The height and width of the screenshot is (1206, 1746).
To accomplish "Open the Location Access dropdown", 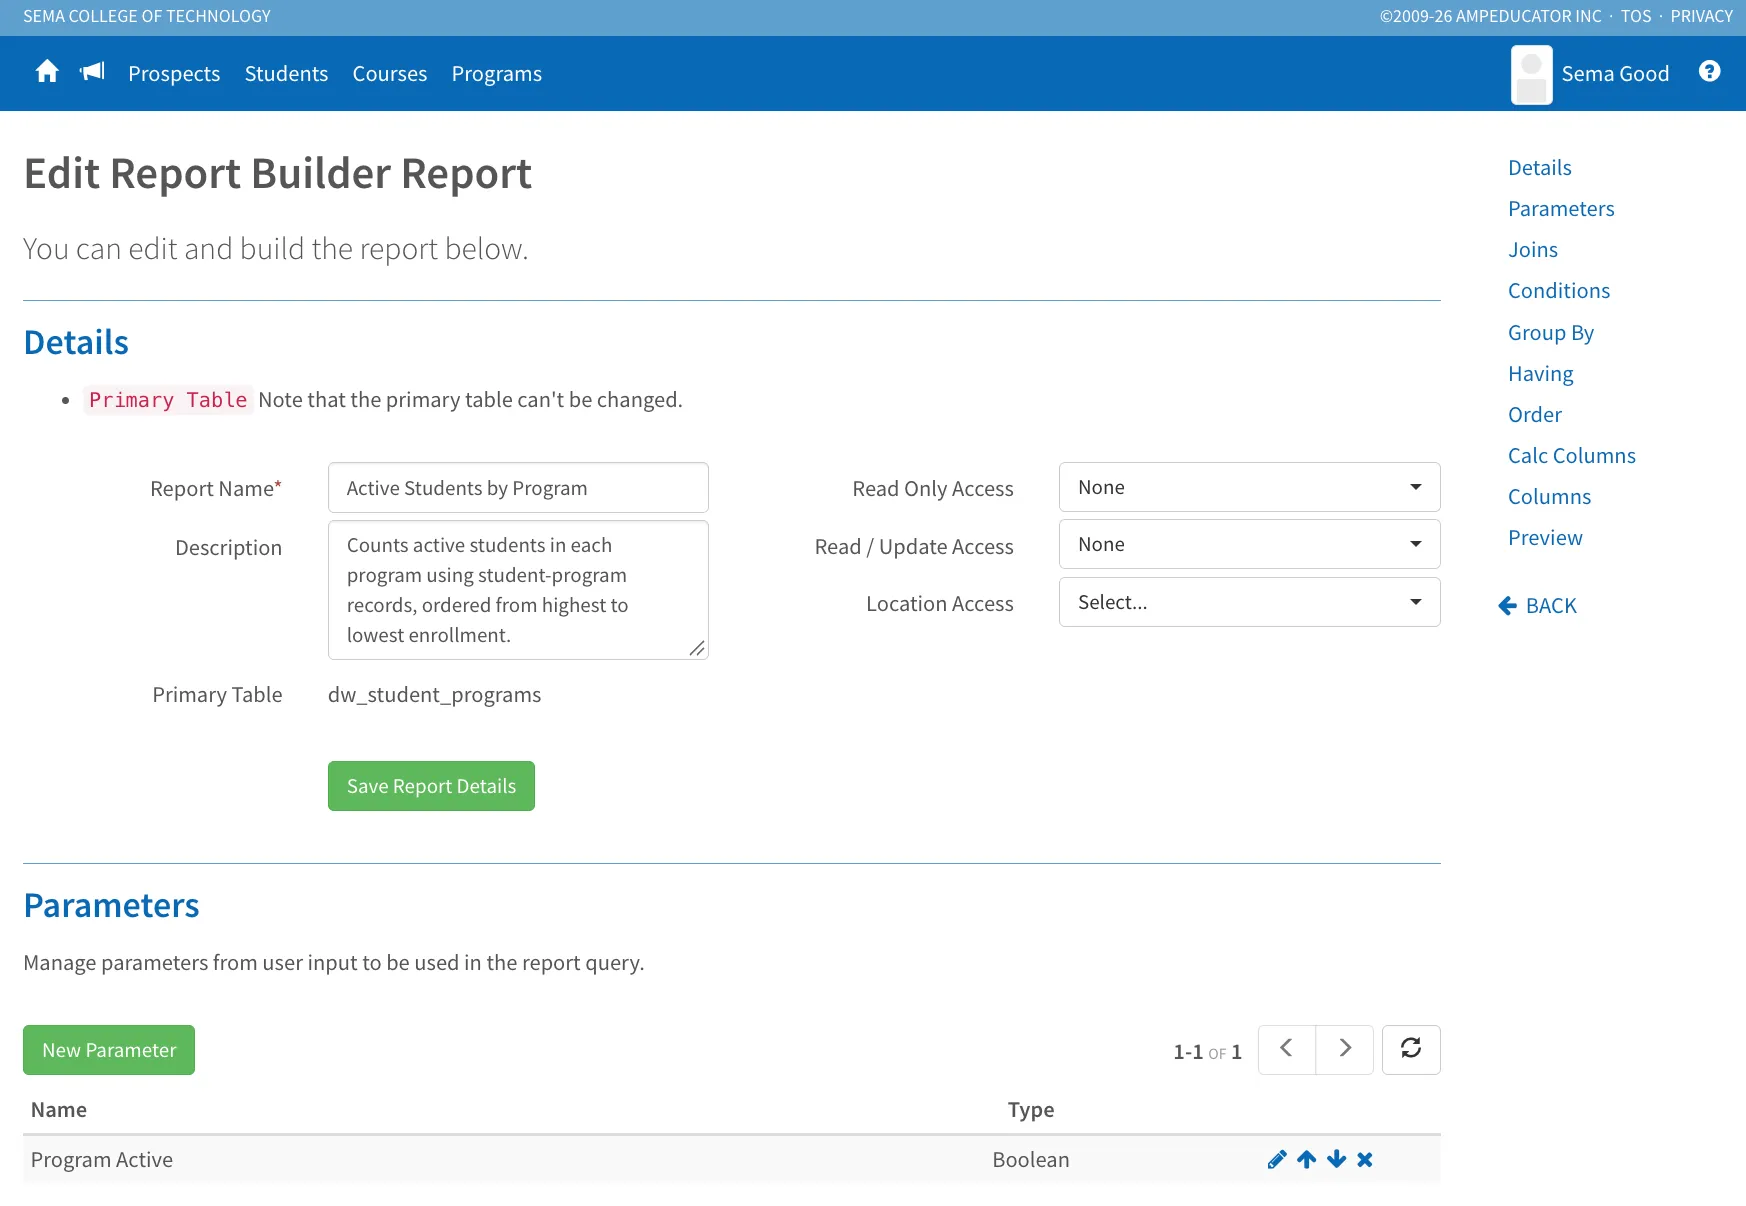I will point(1250,603).
